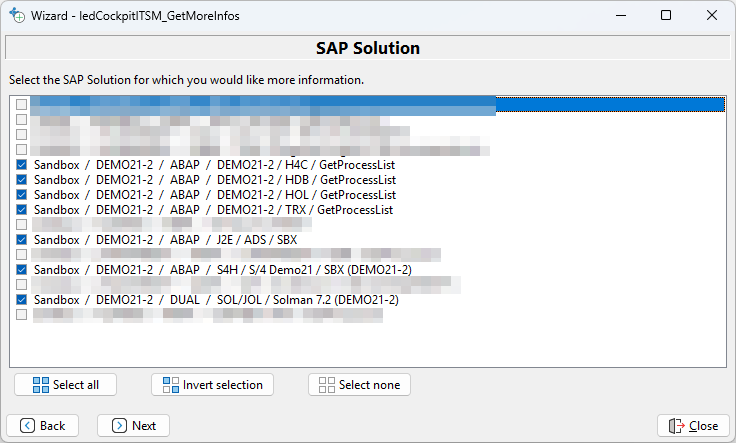The height and width of the screenshot is (443, 736).
Task: Click the wizard icon in title bar
Action: 17,16
